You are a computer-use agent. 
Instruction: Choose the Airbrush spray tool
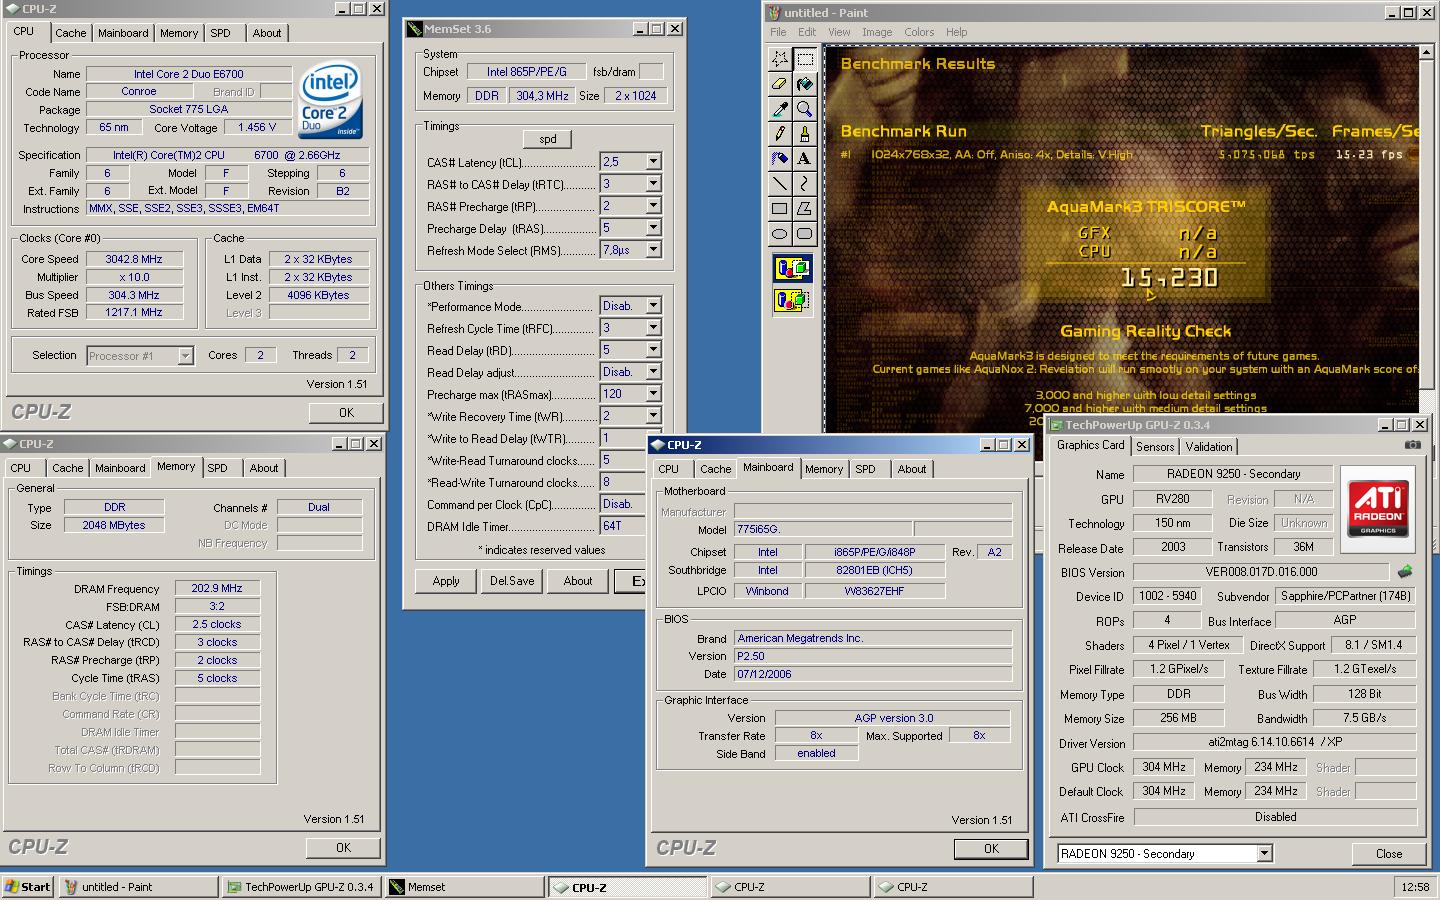point(779,159)
